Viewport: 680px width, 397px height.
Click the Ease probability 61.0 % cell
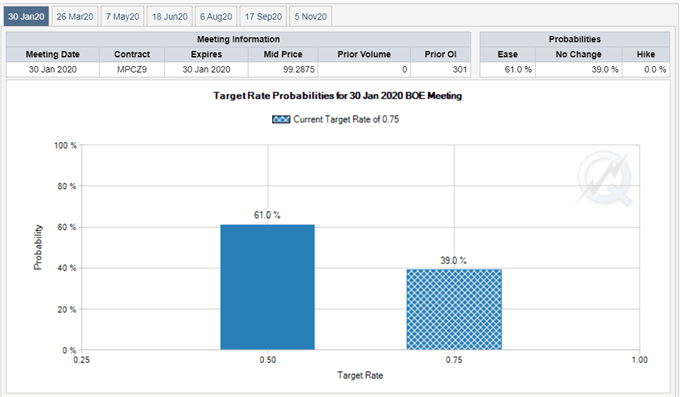(507, 69)
